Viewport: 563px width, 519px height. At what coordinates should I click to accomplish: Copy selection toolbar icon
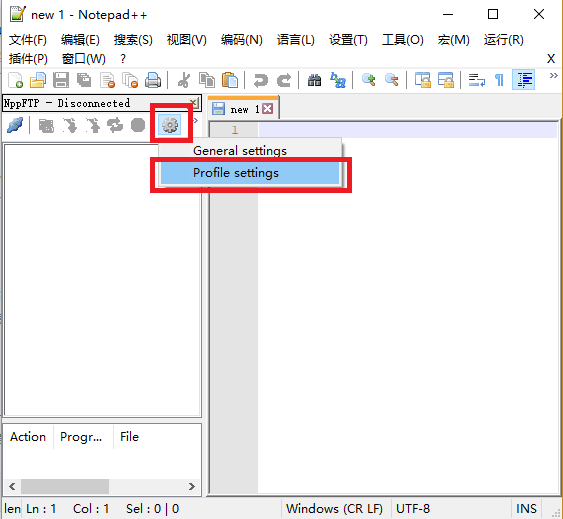pyautogui.click(x=207, y=80)
